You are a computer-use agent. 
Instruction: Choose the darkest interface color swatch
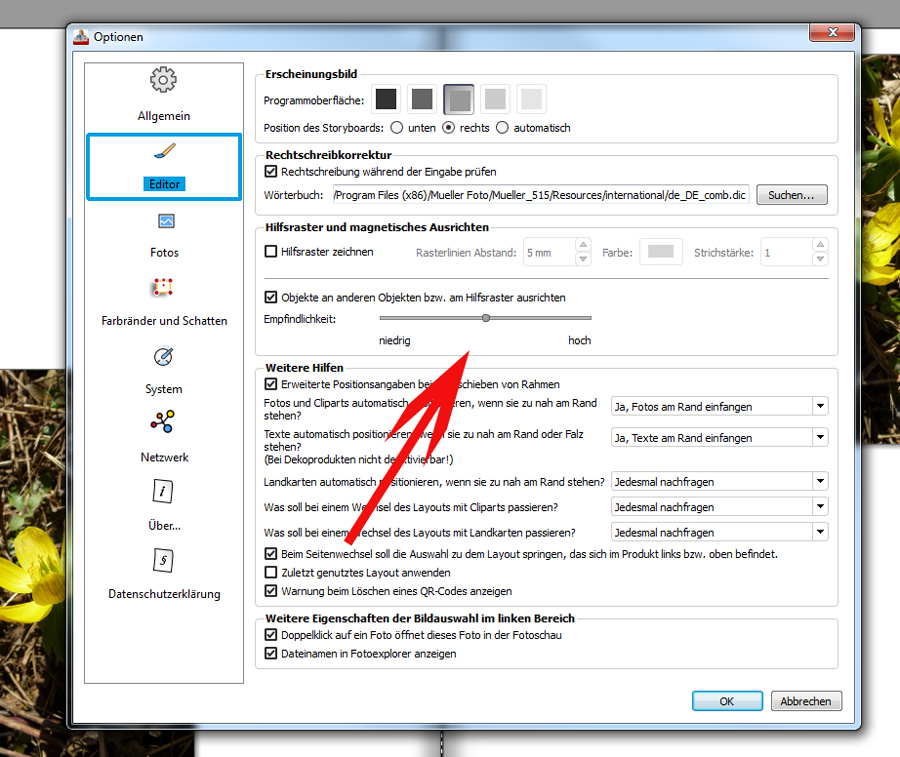coord(386,99)
